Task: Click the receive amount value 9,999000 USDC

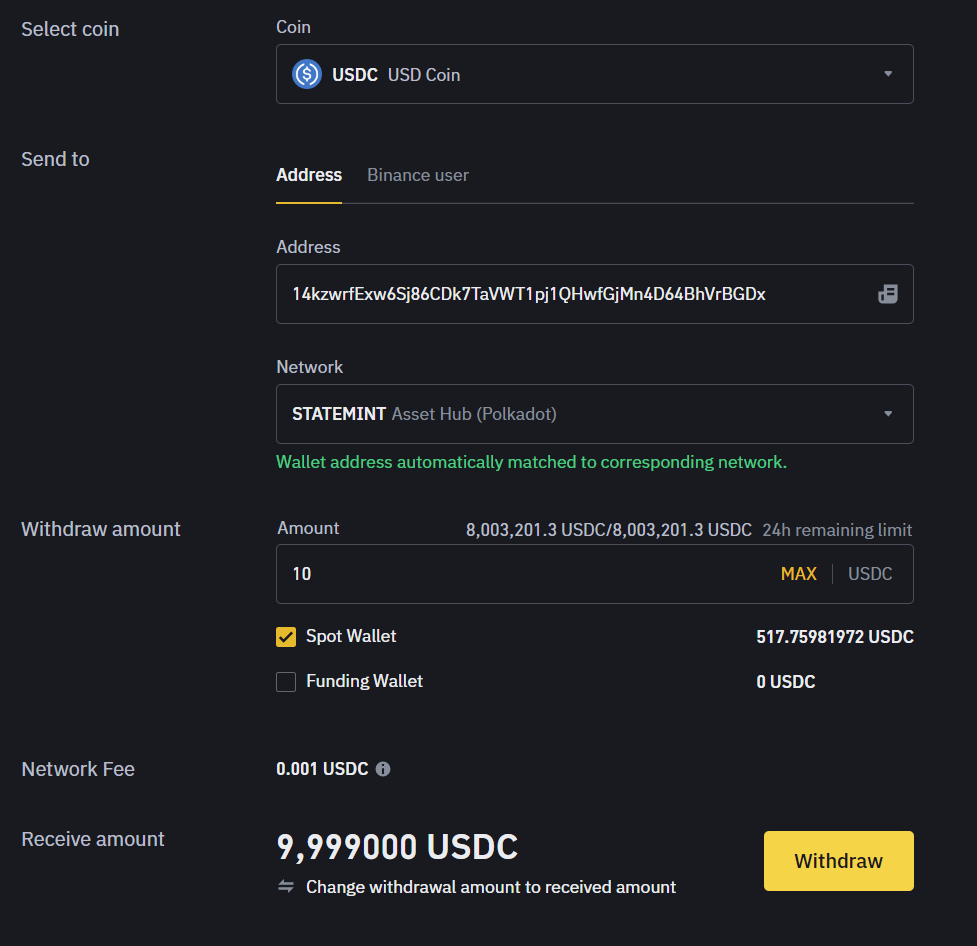Action: pyautogui.click(x=397, y=847)
